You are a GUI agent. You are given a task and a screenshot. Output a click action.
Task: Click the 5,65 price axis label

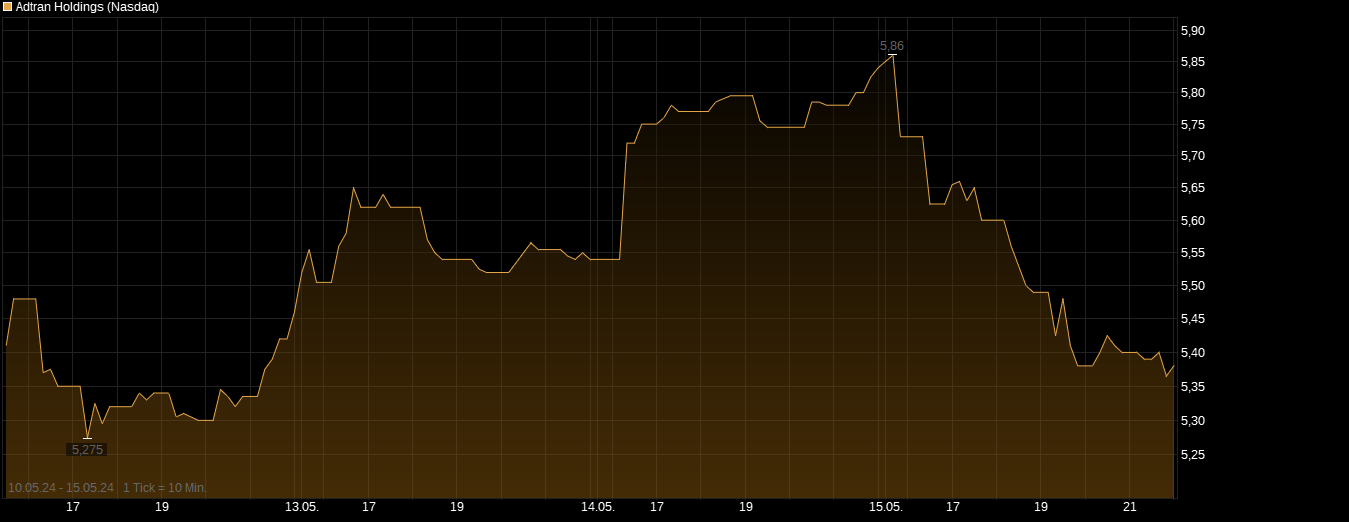(1192, 188)
